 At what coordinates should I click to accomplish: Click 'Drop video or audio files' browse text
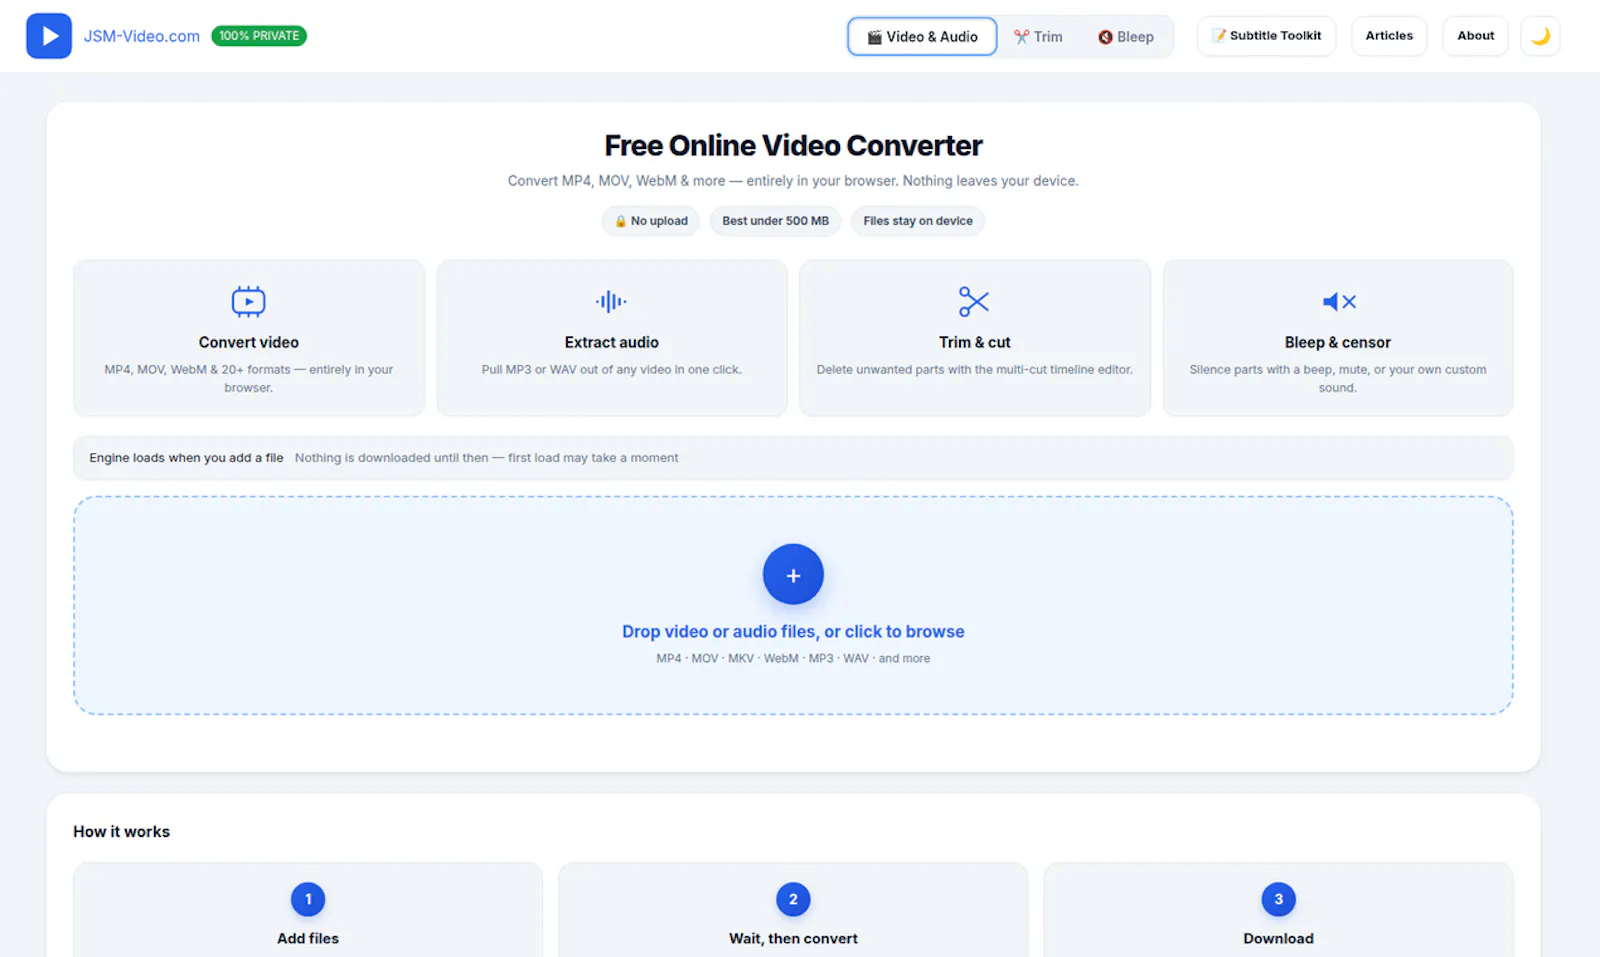[x=793, y=631]
